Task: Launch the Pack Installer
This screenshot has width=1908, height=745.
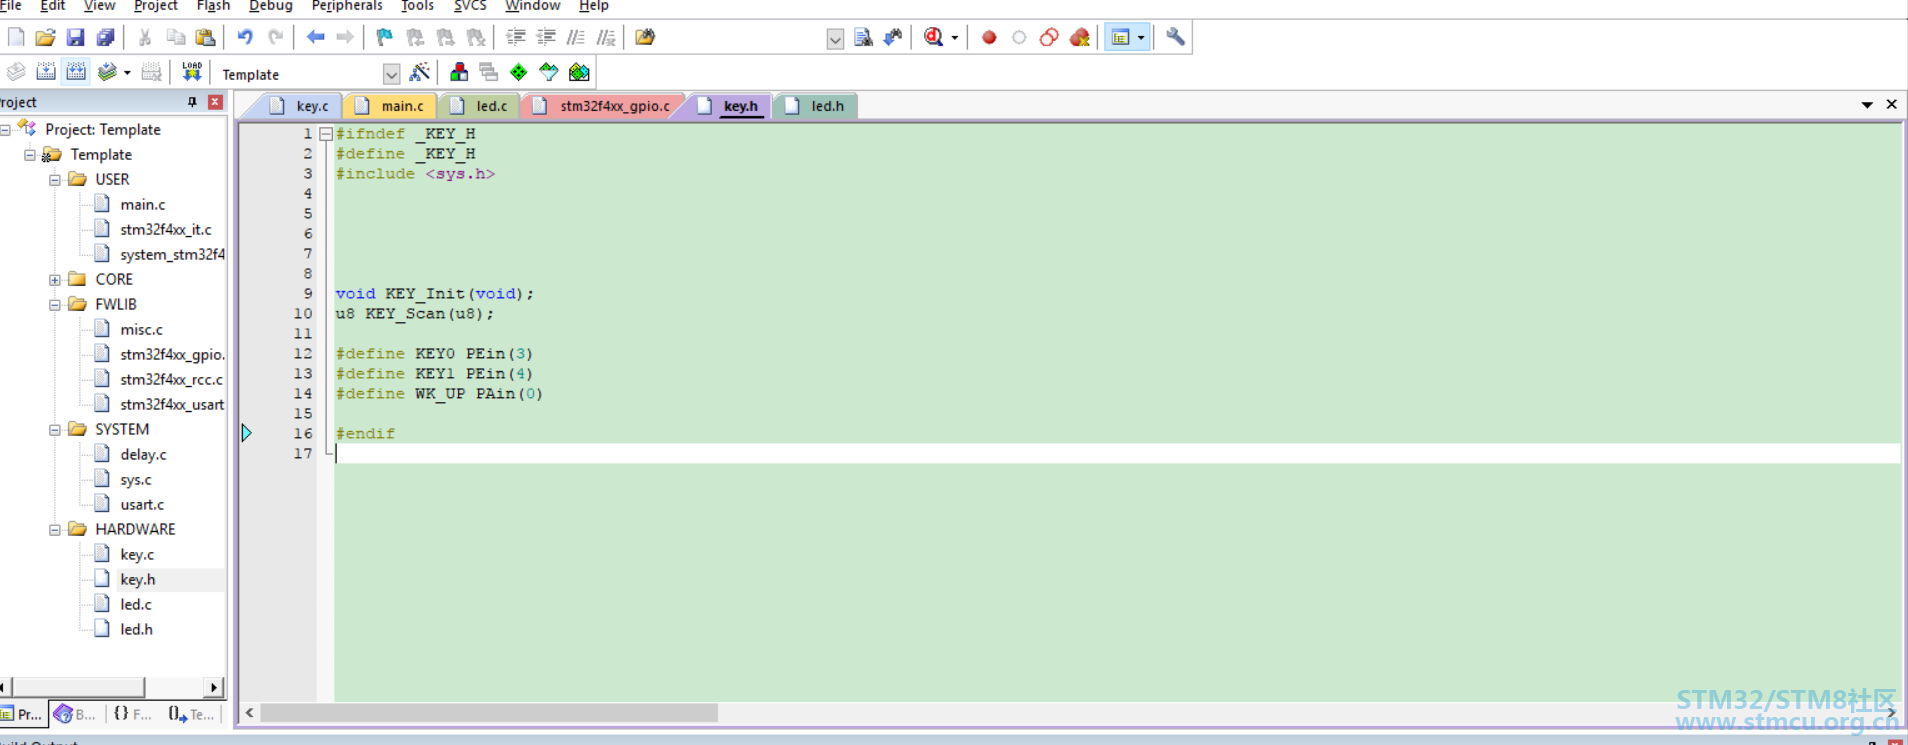Action: 579,72
